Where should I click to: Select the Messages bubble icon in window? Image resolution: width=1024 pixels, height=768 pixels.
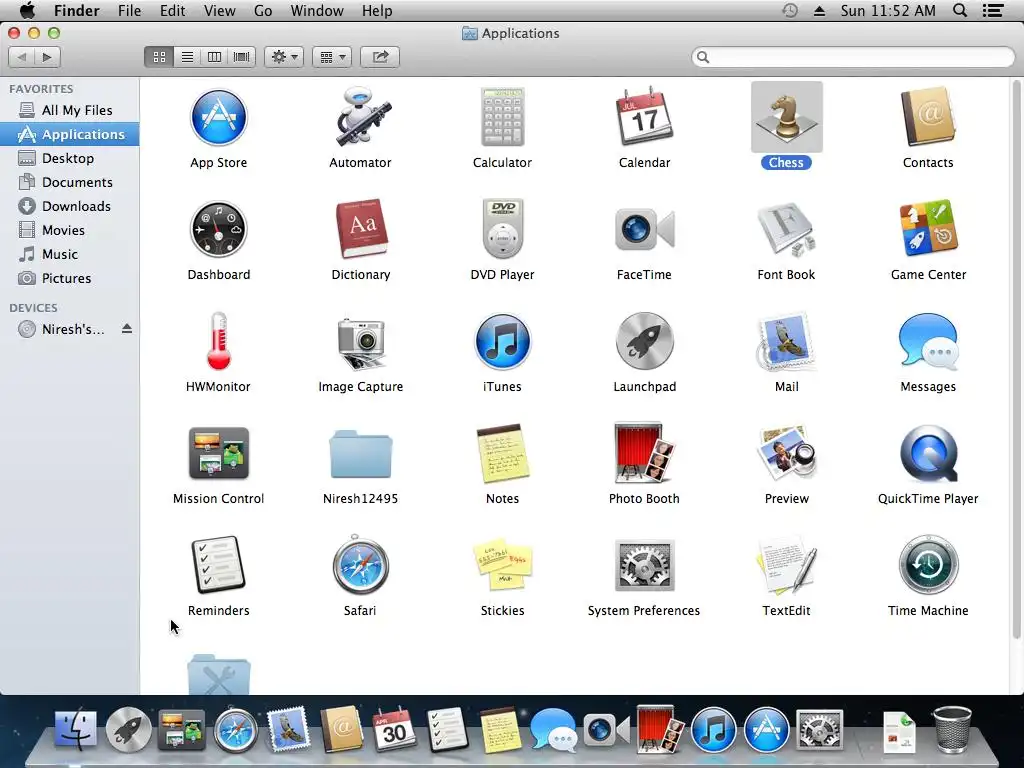point(928,342)
